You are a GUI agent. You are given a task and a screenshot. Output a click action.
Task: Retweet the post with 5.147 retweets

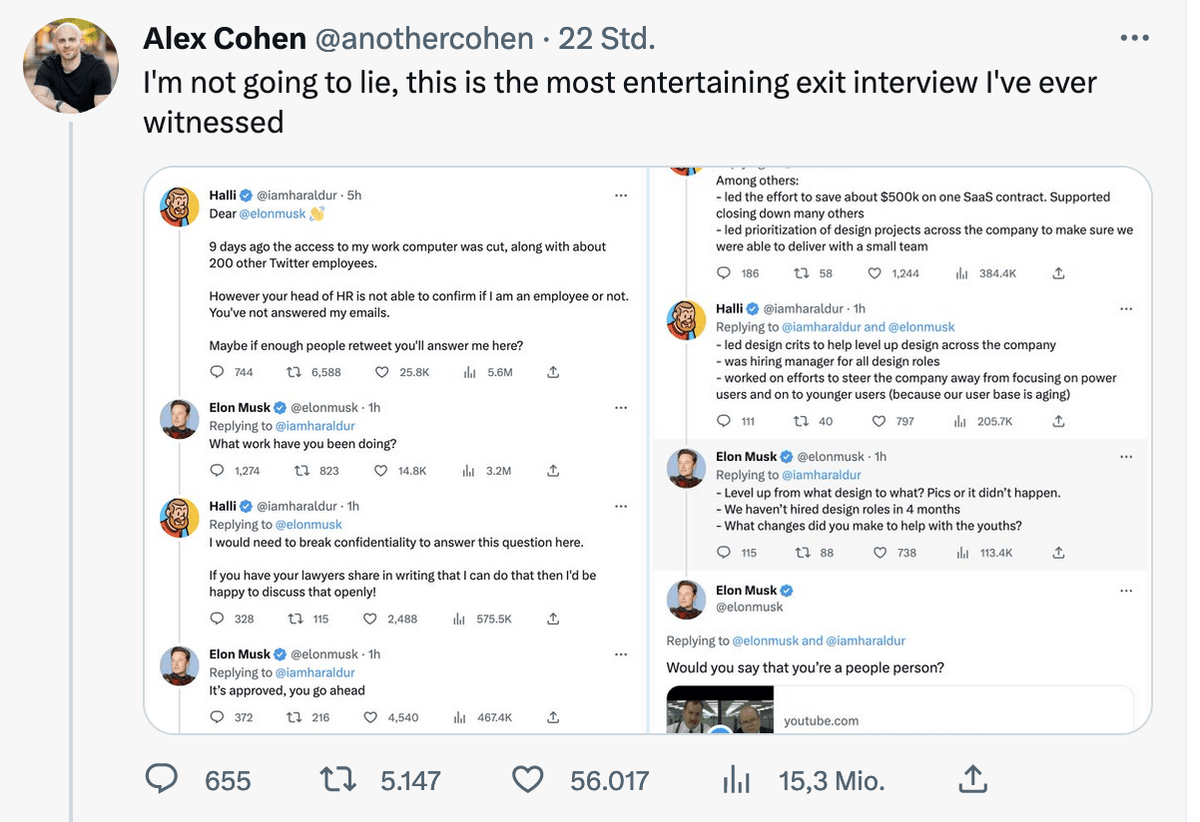pos(338,779)
